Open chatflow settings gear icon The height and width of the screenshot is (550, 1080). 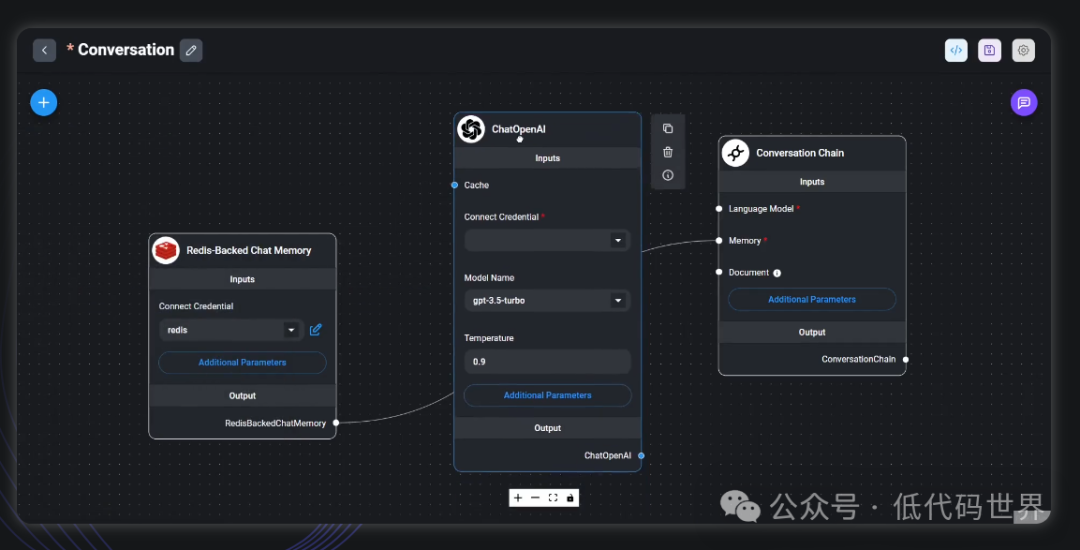coord(1023,50)
